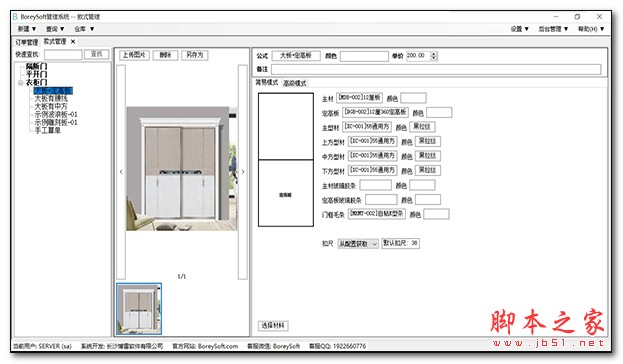The image size is (623, 364).
Task: Click the 主材玻璃胶条 material field
Action: [x=375, y=185]
